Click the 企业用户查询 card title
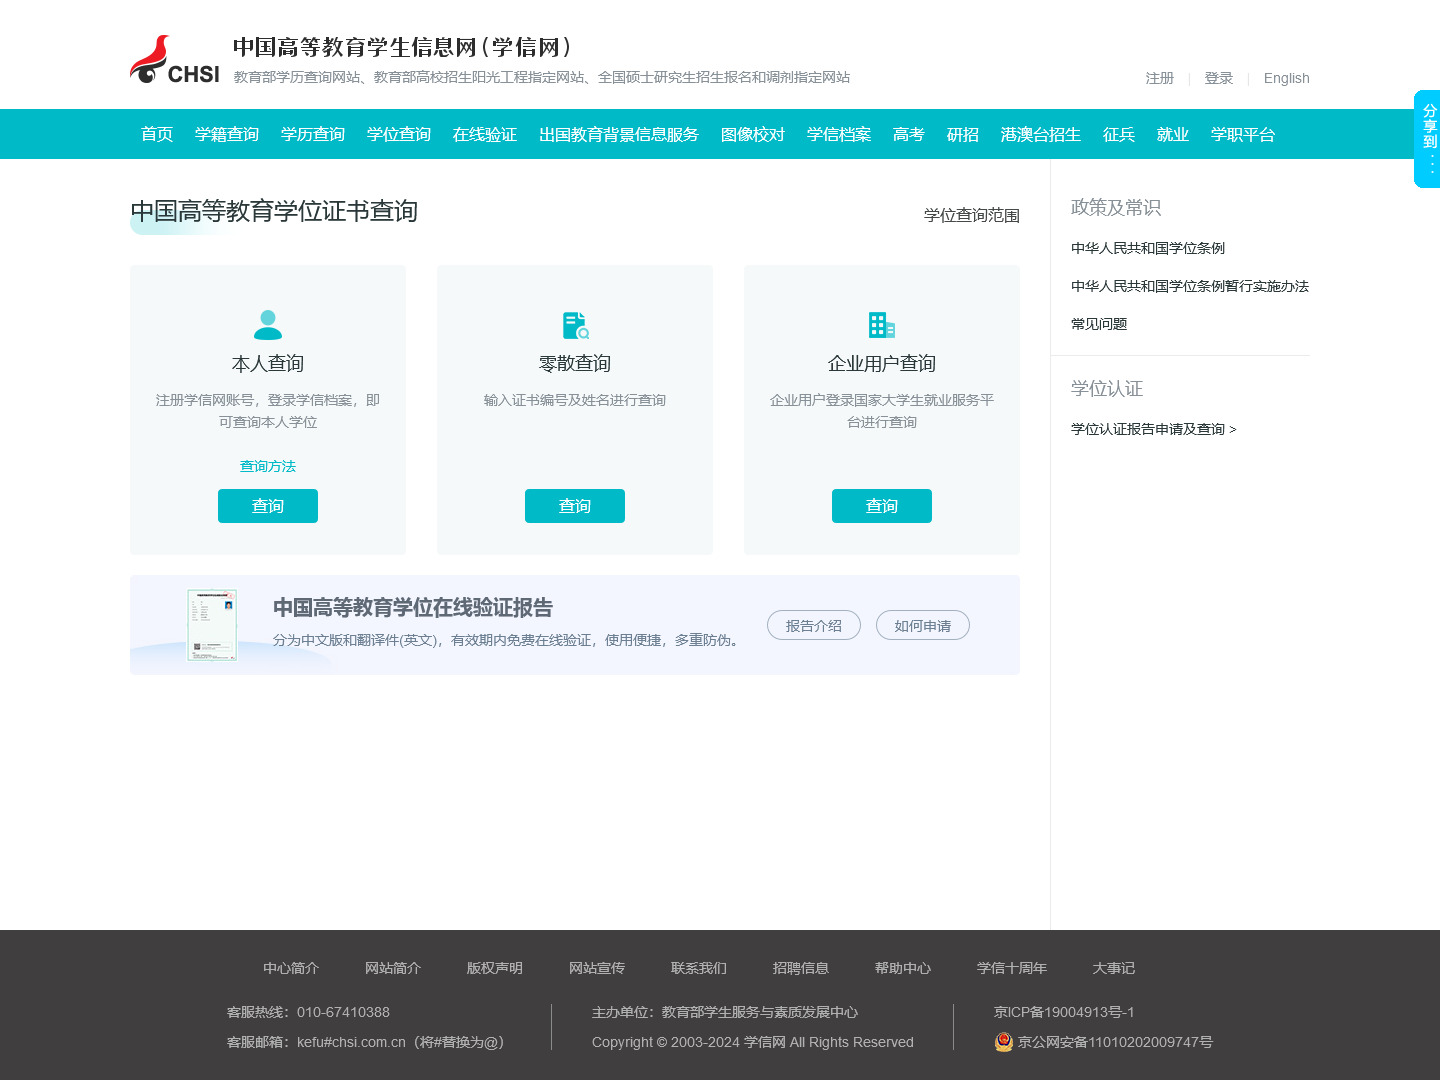 [x=882, y=364]
